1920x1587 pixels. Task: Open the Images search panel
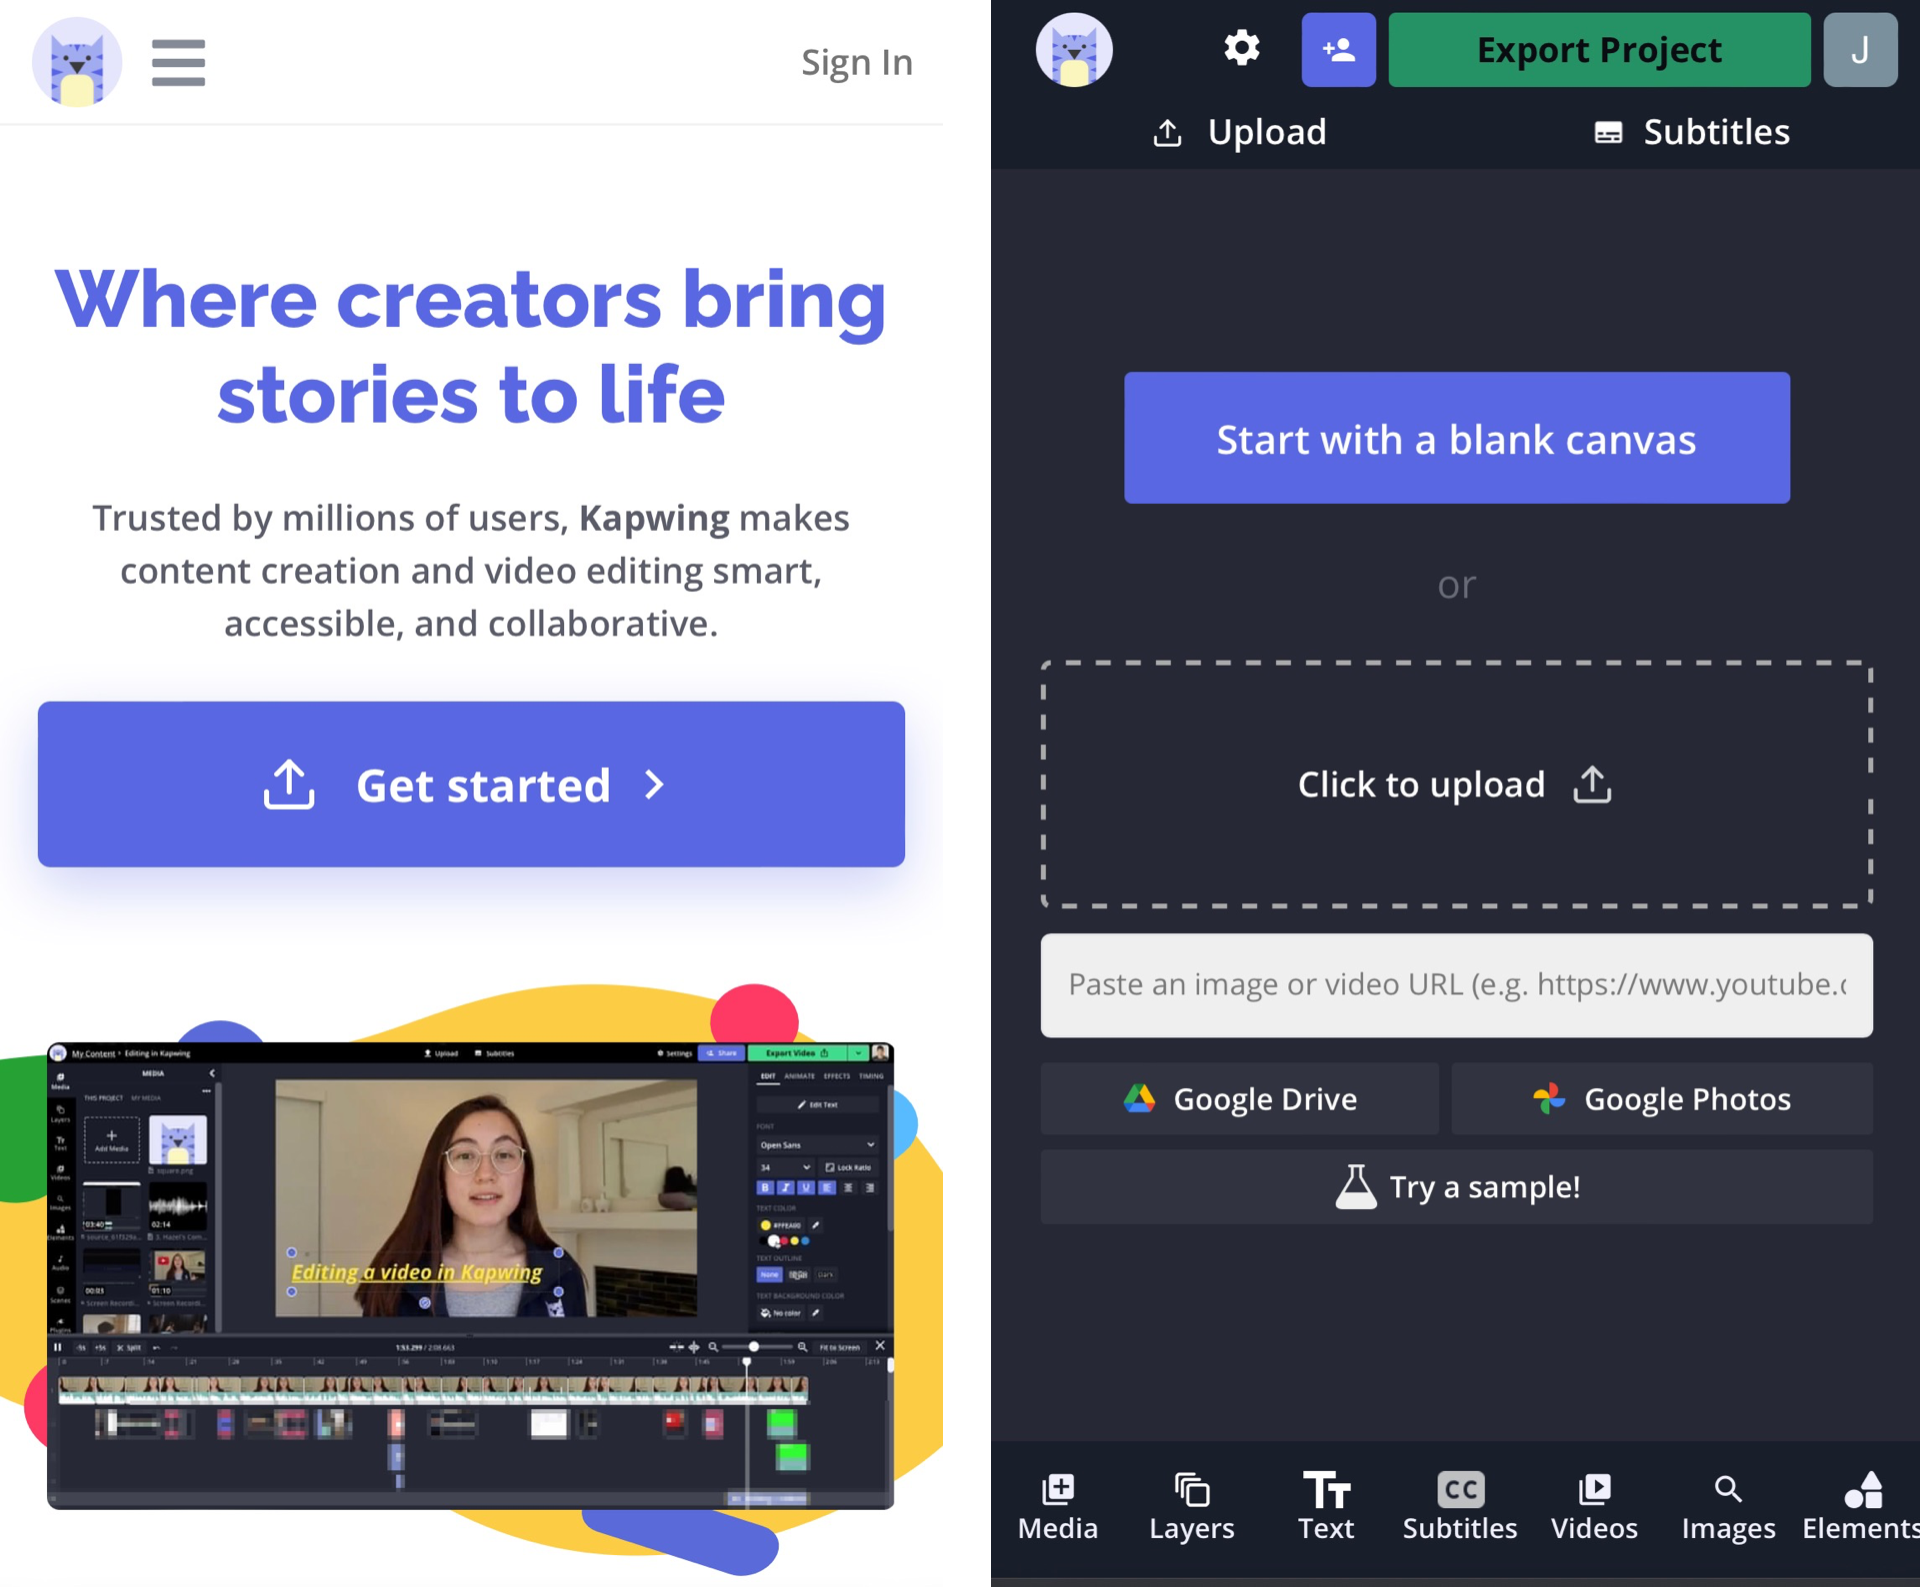(x=1727, y=1506)
